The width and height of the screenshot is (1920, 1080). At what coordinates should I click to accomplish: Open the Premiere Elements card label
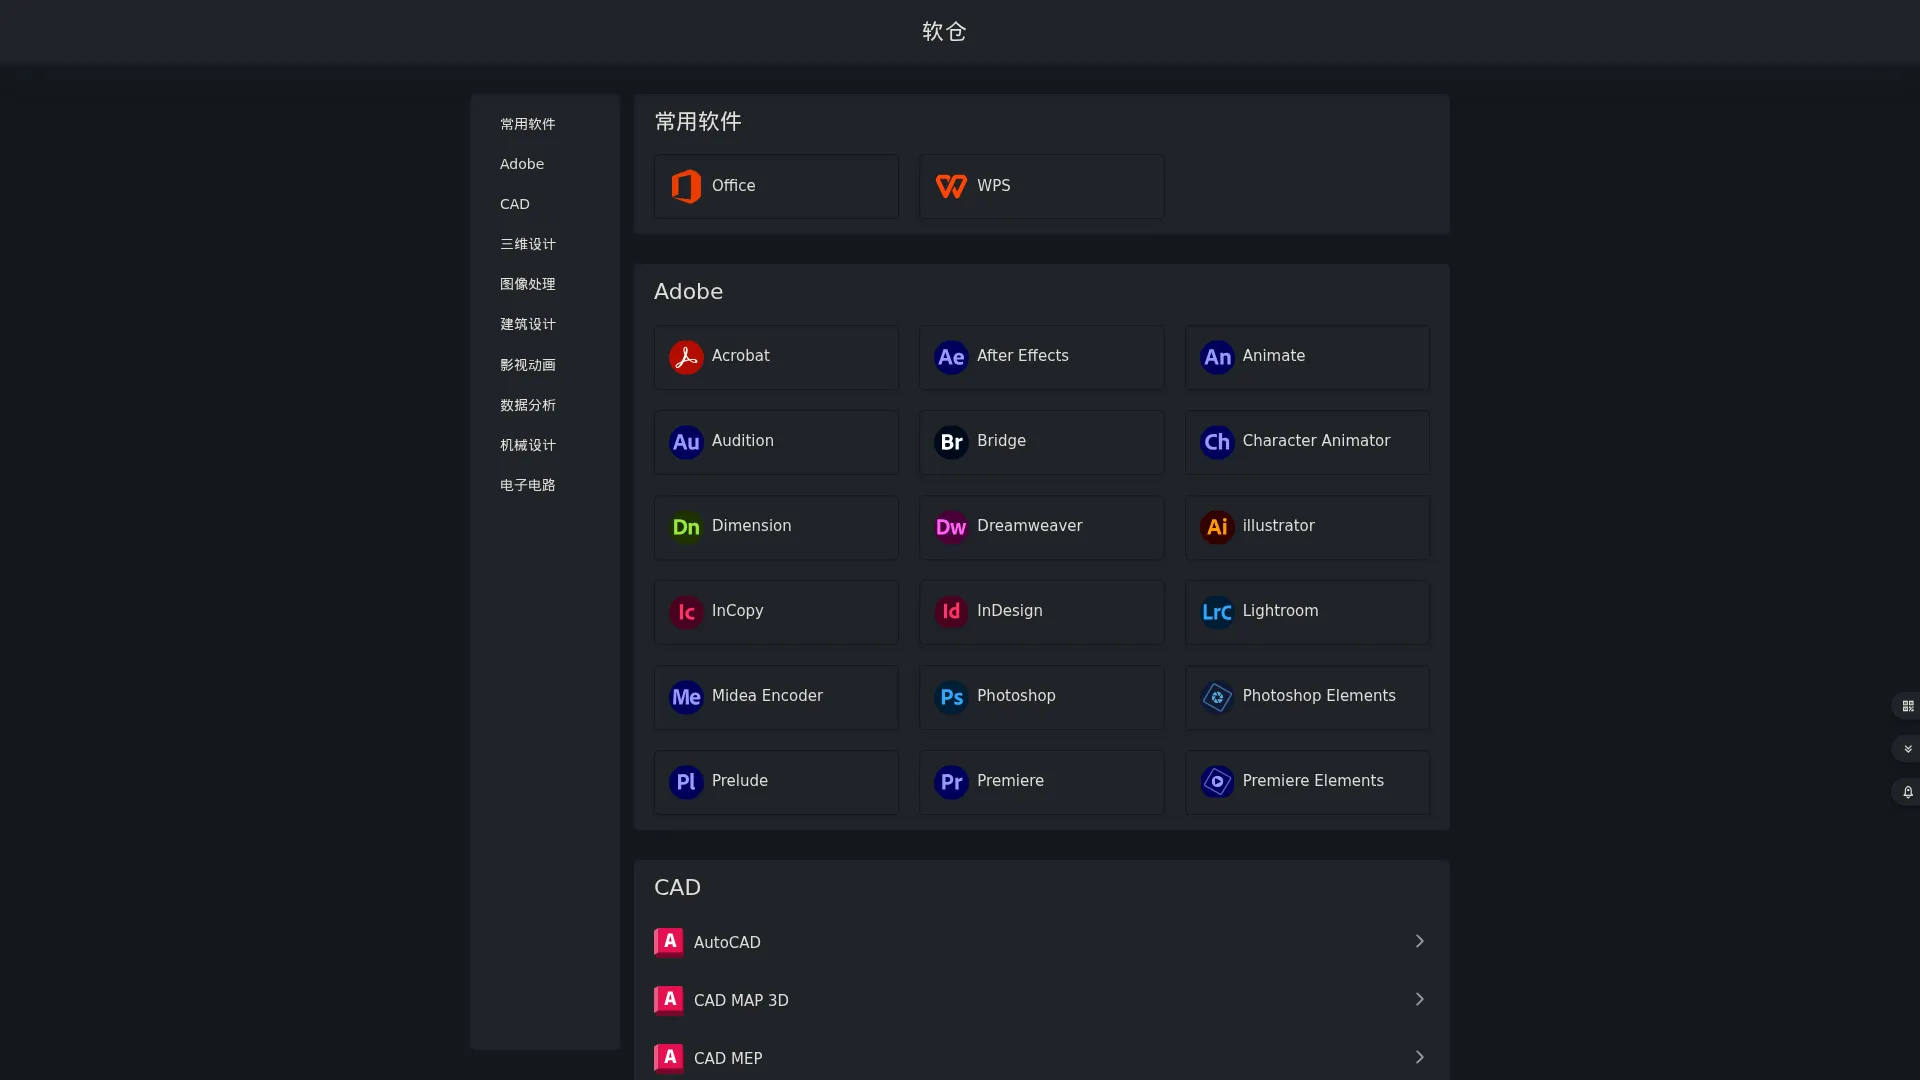click(x=1313, y=781)
